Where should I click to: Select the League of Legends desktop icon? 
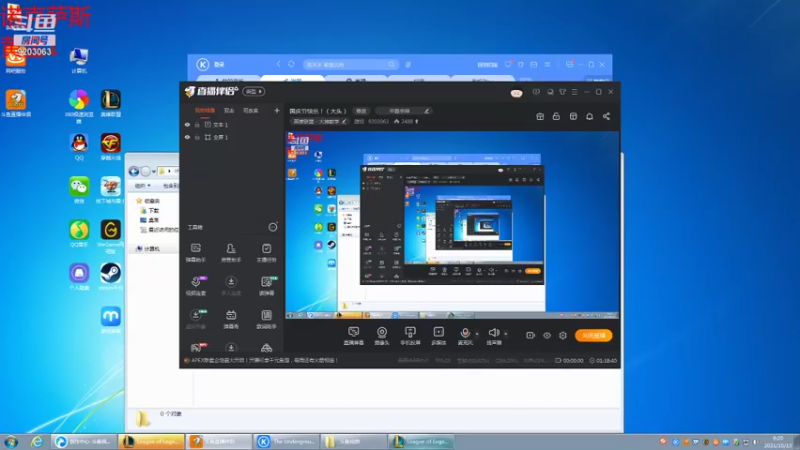(x=110, y=104)
